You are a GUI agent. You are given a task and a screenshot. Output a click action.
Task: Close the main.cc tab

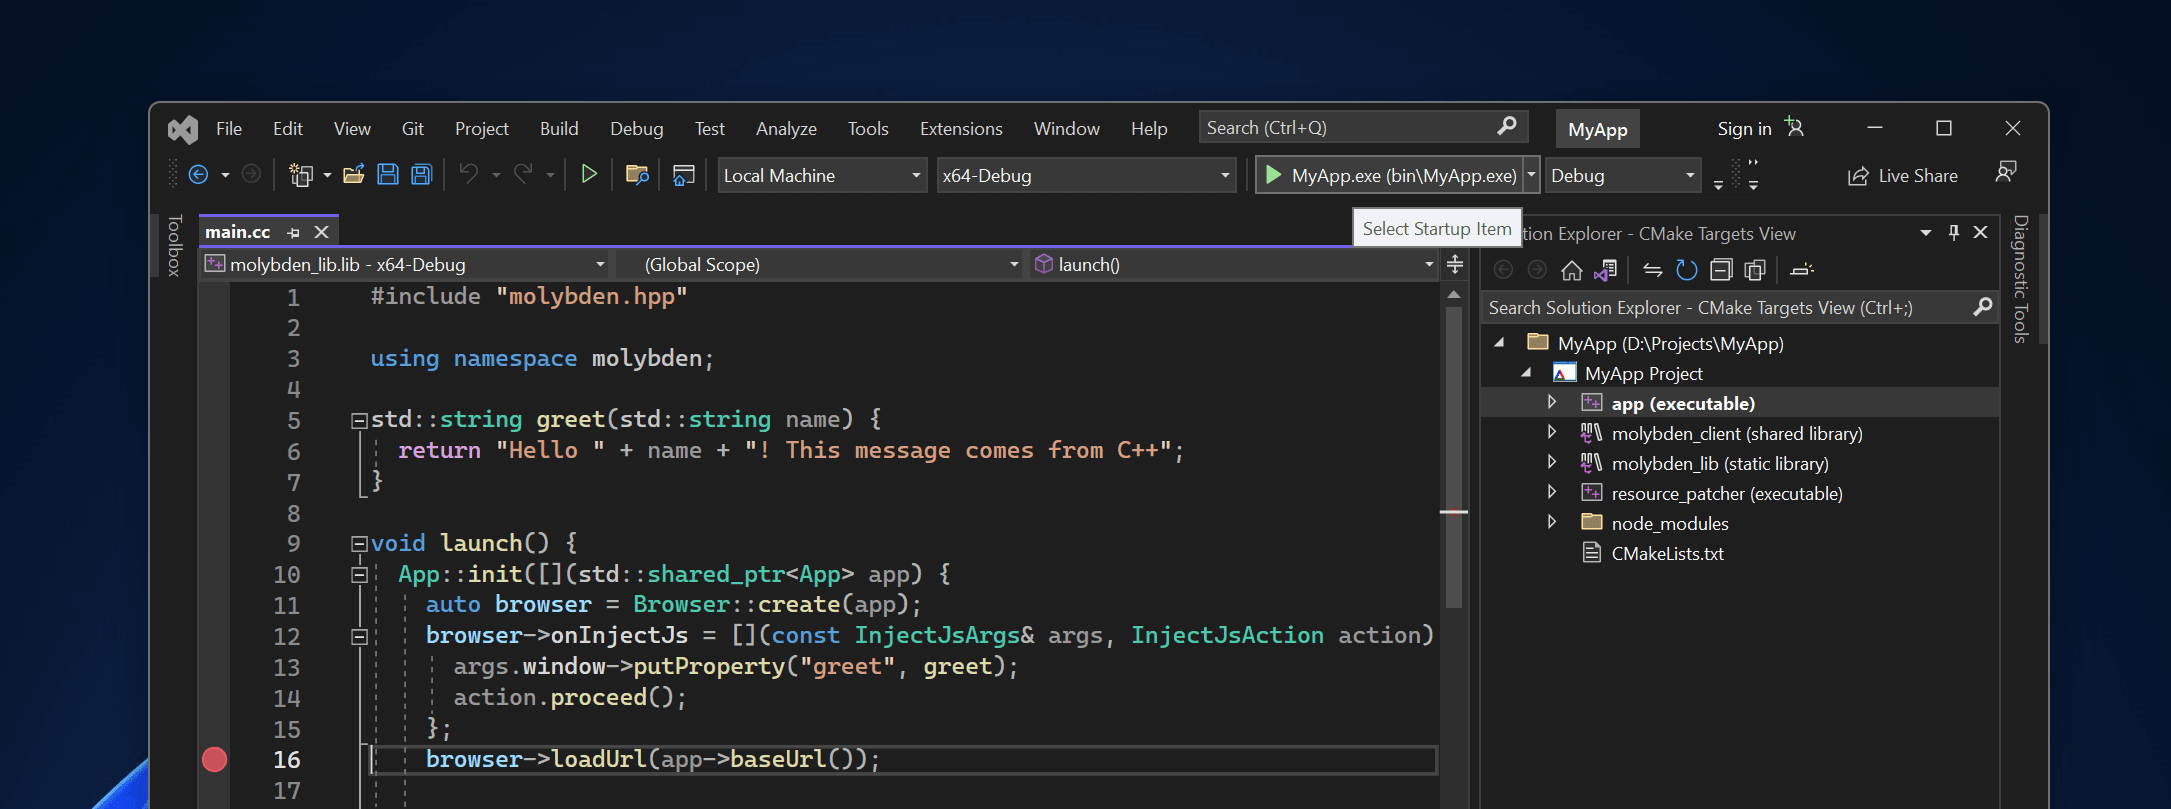(x=321, y=232)
